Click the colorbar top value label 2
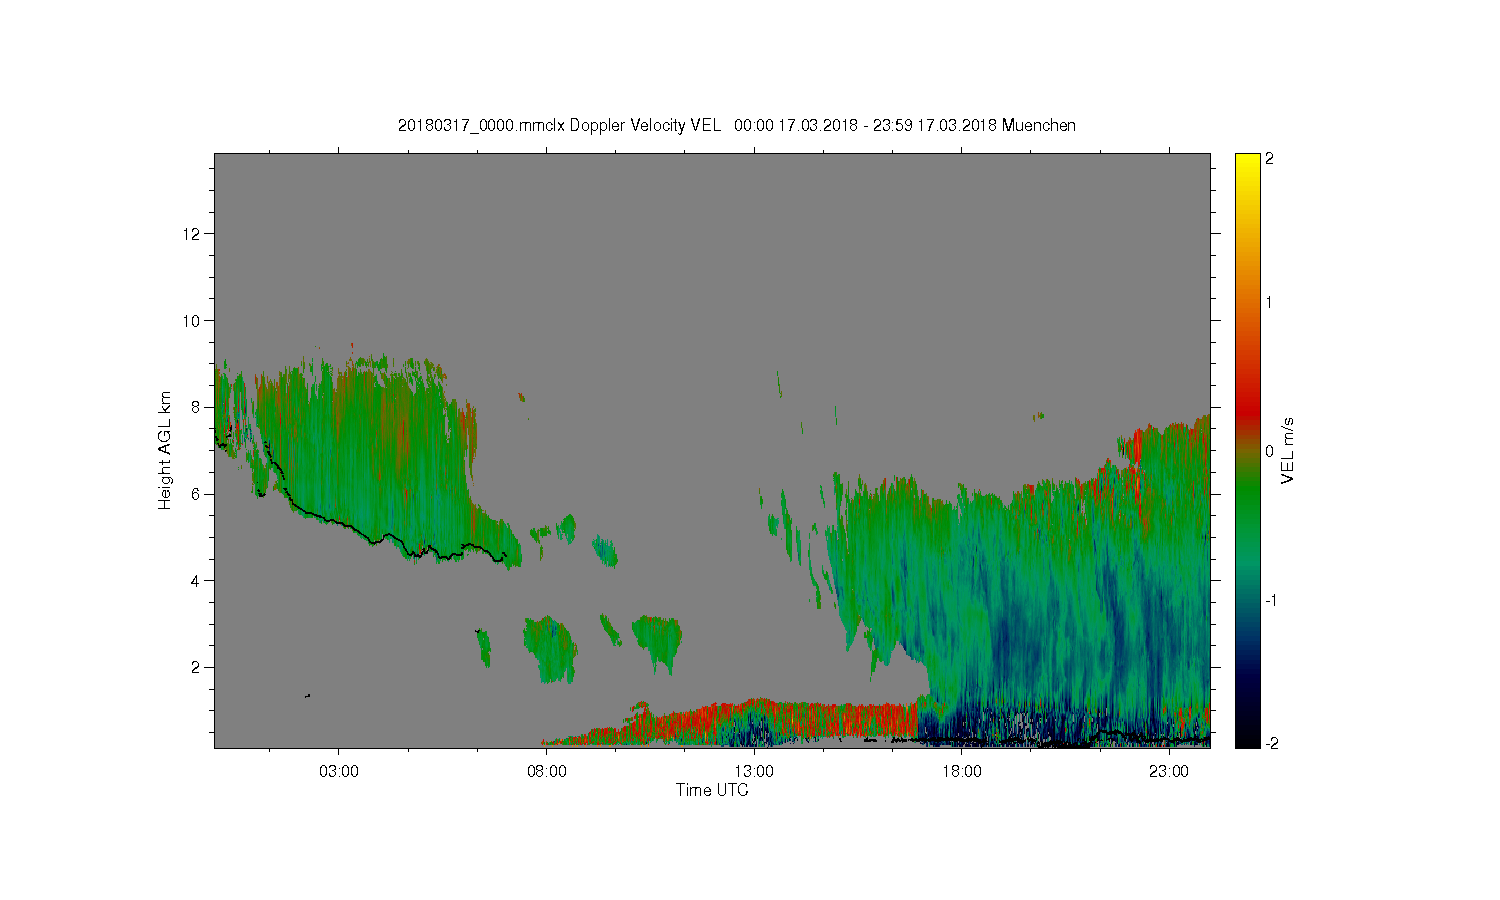Screen dimensions: 1500x900 (1270, 160)
